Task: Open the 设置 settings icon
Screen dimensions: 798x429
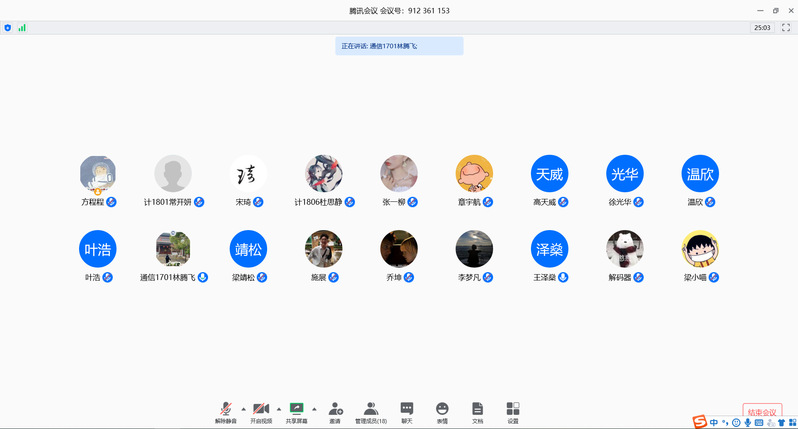Action: [x=513, y=411]
